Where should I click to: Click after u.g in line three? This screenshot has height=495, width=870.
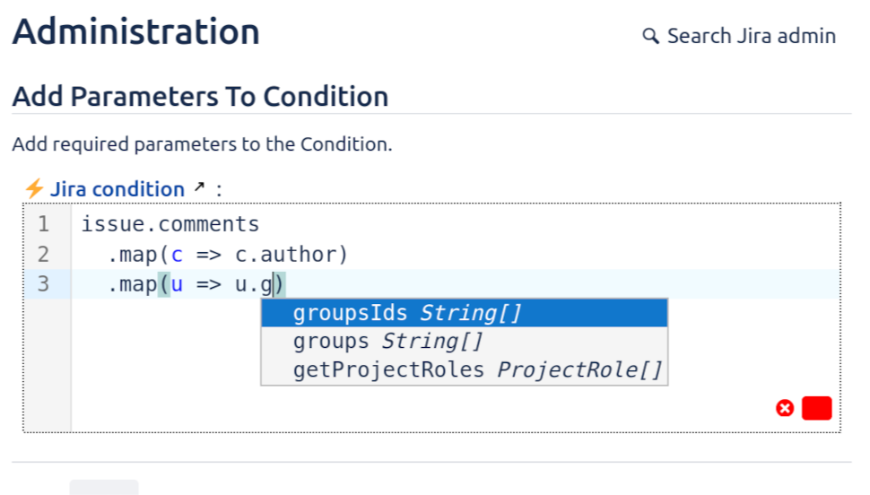[274, 285]
